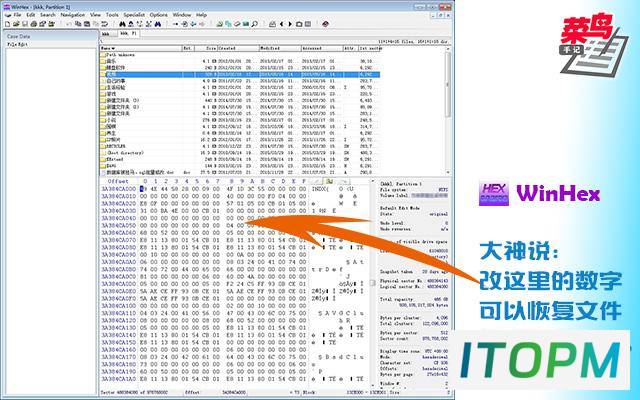Open the Options menu
The width and height of the screenshot is (640, 400).
coord(158,15)
